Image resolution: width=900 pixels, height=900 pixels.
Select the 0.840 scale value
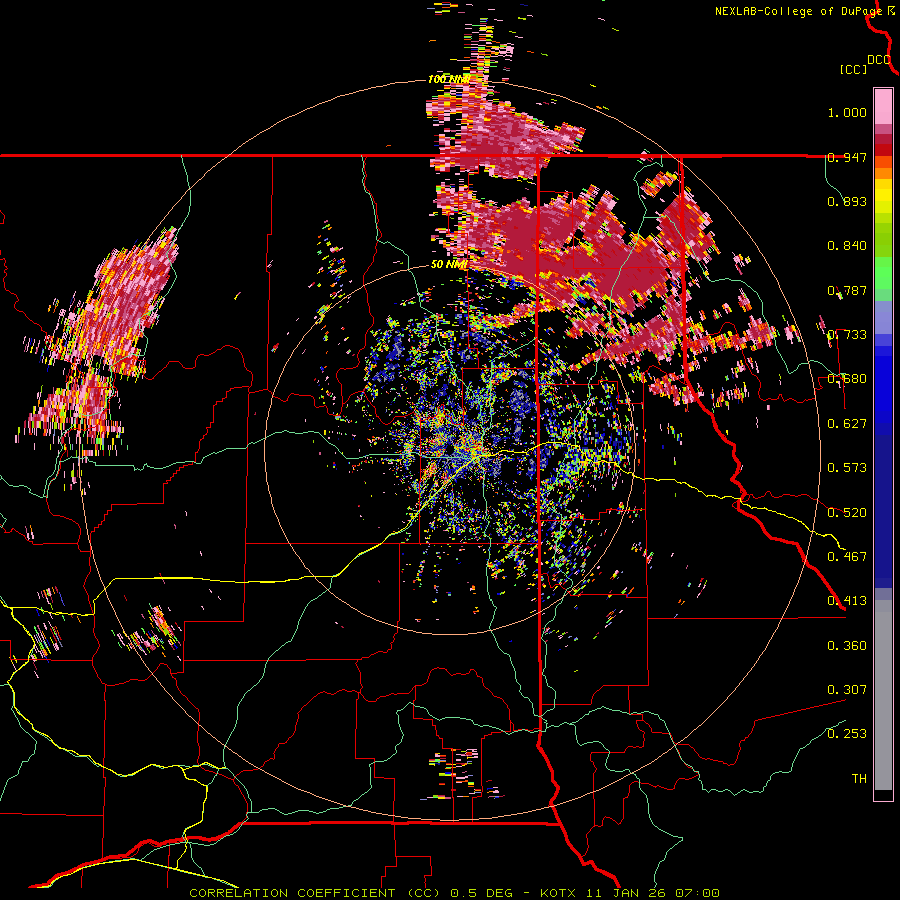[847, 246]
